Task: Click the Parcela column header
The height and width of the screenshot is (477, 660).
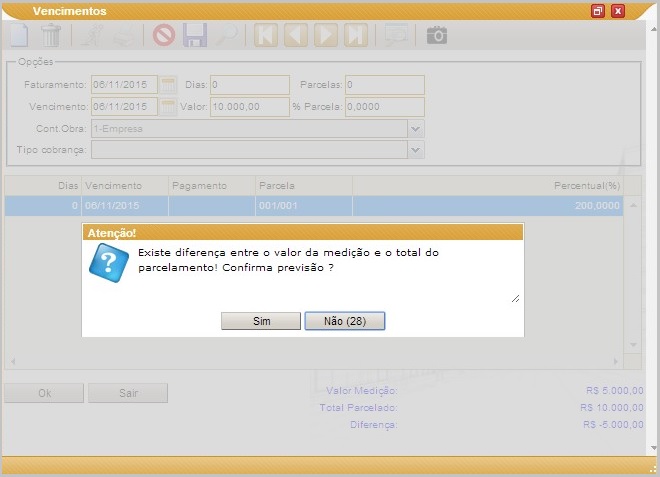Action: click(x=303, y=186)
